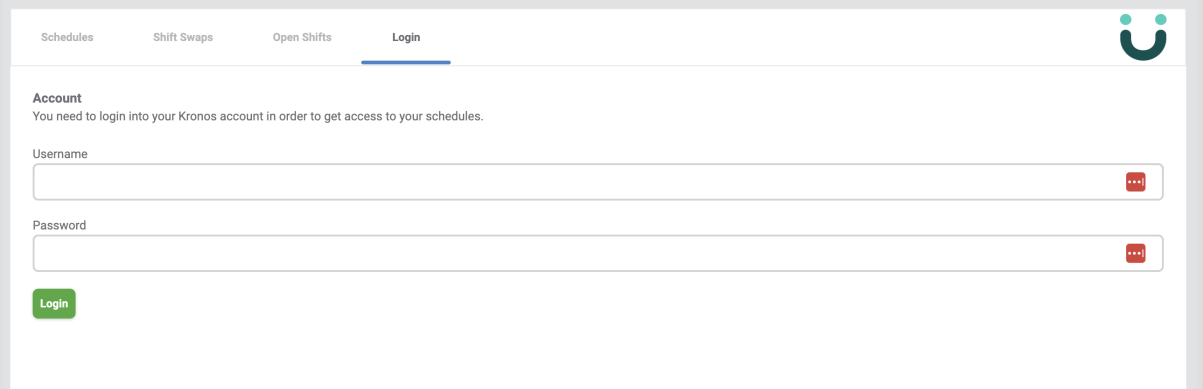This screenshot has height=389, width=1203.
Task: Click the Kronos account instruction text
Action: 258,116
